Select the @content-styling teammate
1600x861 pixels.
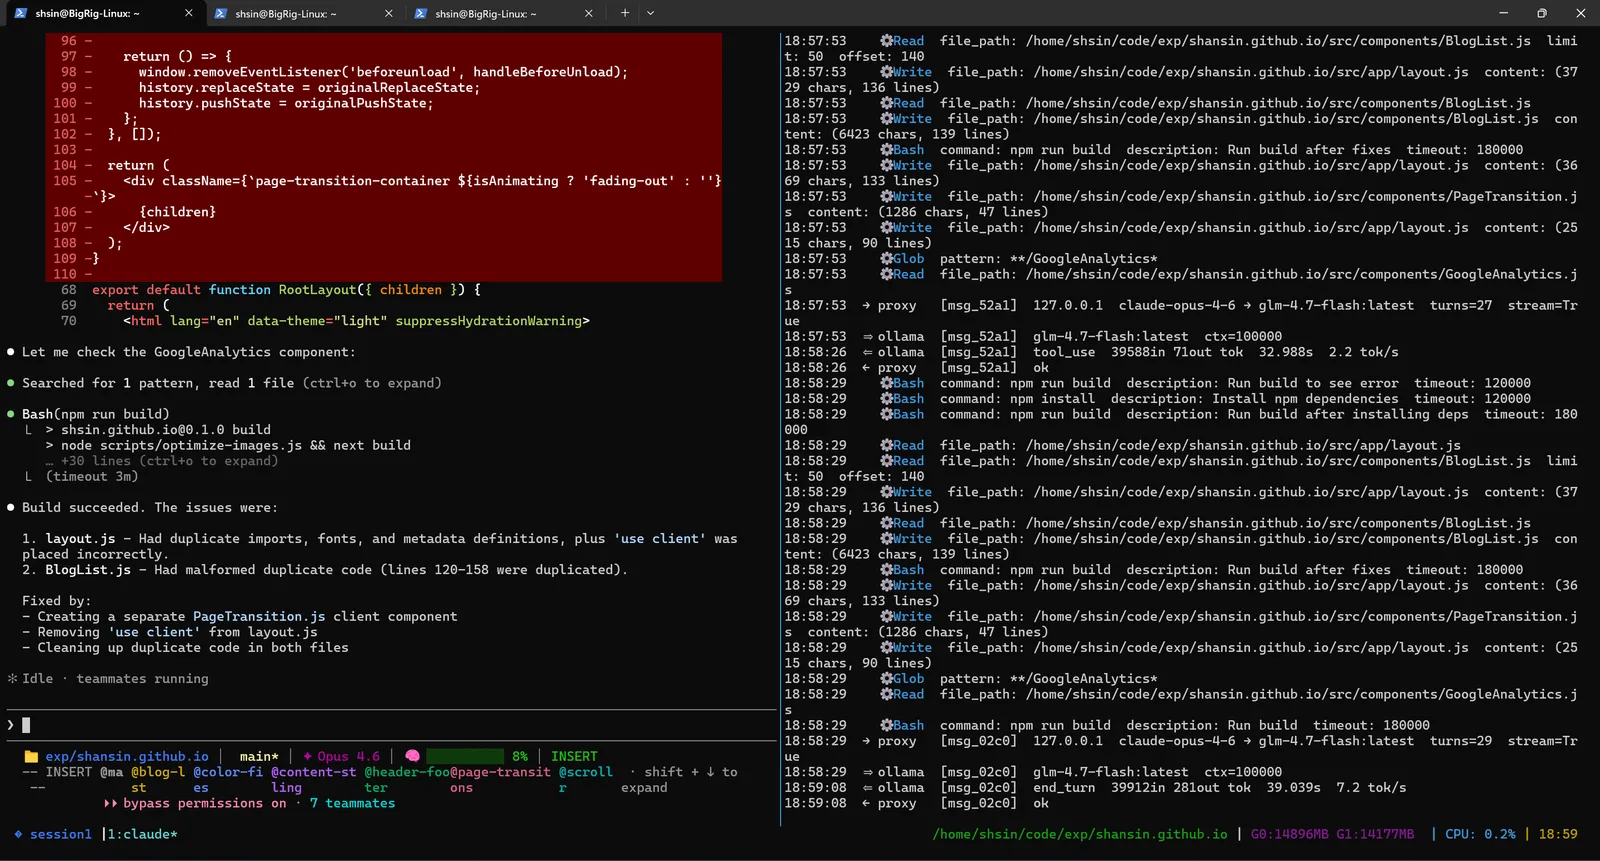[314, 780]
